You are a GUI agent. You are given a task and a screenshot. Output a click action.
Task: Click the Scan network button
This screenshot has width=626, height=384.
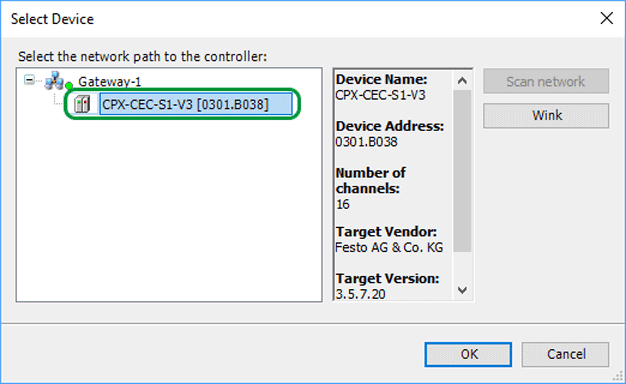pyautogui.click(x=546, y=81)
